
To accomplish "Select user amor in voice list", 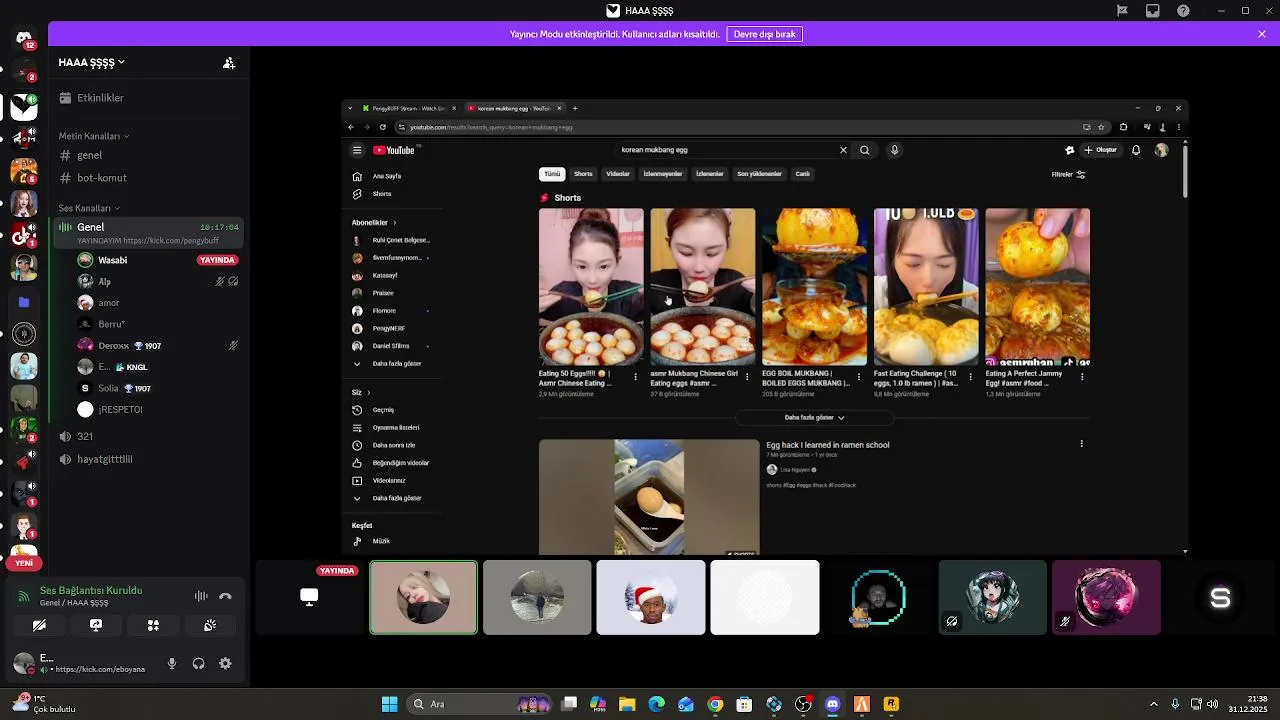I will point(158,303).
